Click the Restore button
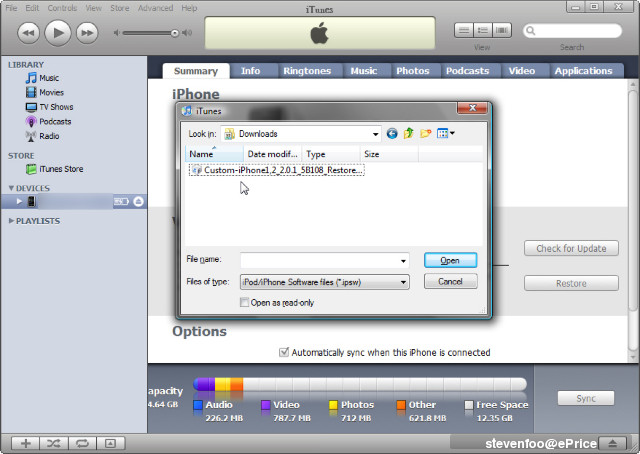Image resolution: width=640 pixels, height=454 pixels. pos(571,283)
